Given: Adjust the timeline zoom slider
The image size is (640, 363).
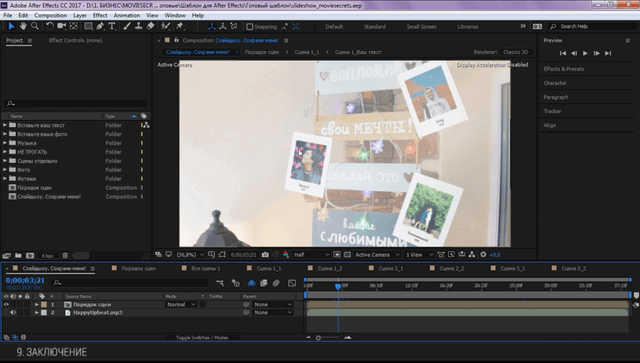Looking at the screenshot, I should pyautogui.click(x=318, y=337).
